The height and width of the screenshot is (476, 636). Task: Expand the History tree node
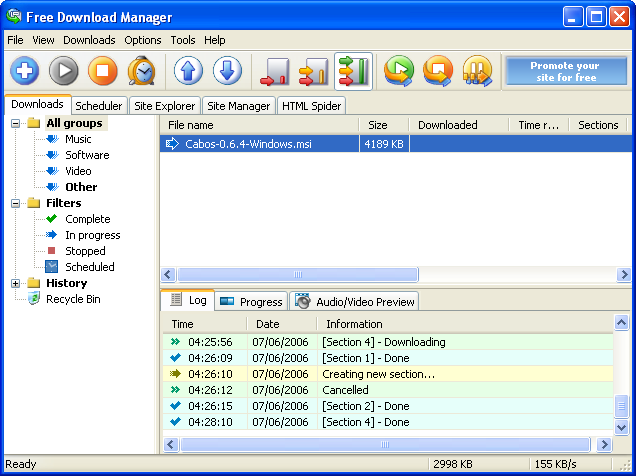(x=16, y=283)
